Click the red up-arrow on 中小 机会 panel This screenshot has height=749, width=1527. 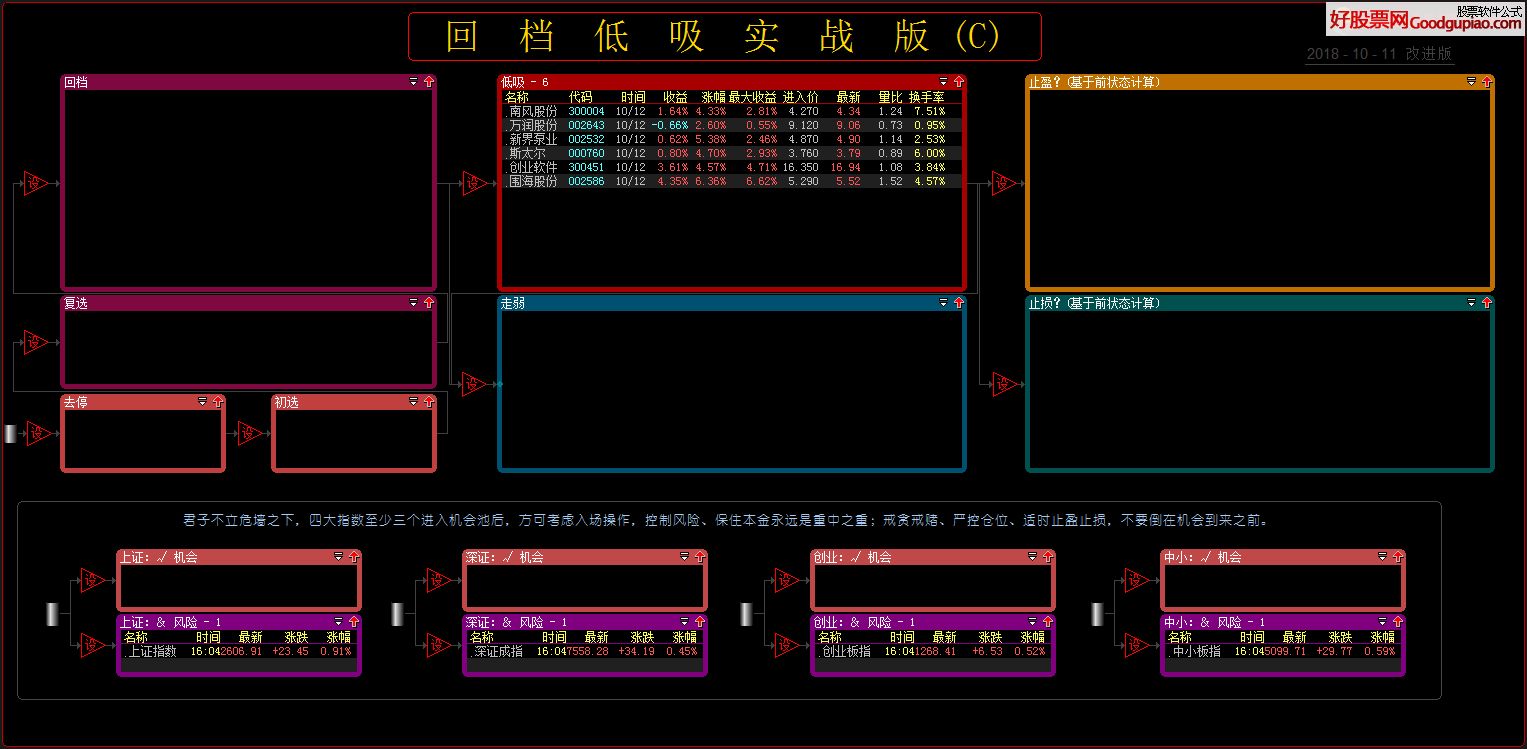[x=1398, y=557]
